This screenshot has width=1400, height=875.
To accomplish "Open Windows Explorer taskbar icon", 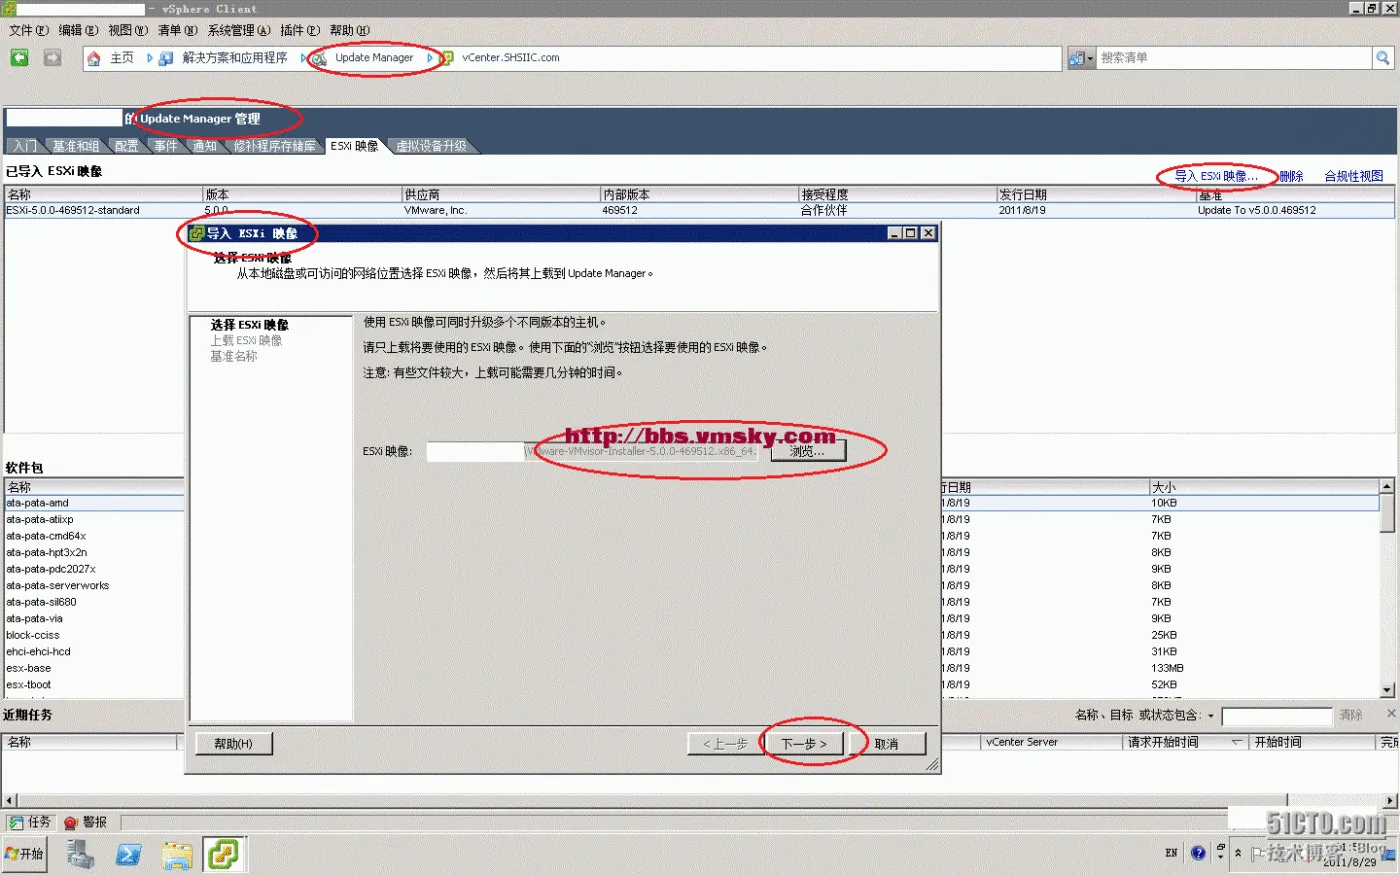I will coord(177,854).
